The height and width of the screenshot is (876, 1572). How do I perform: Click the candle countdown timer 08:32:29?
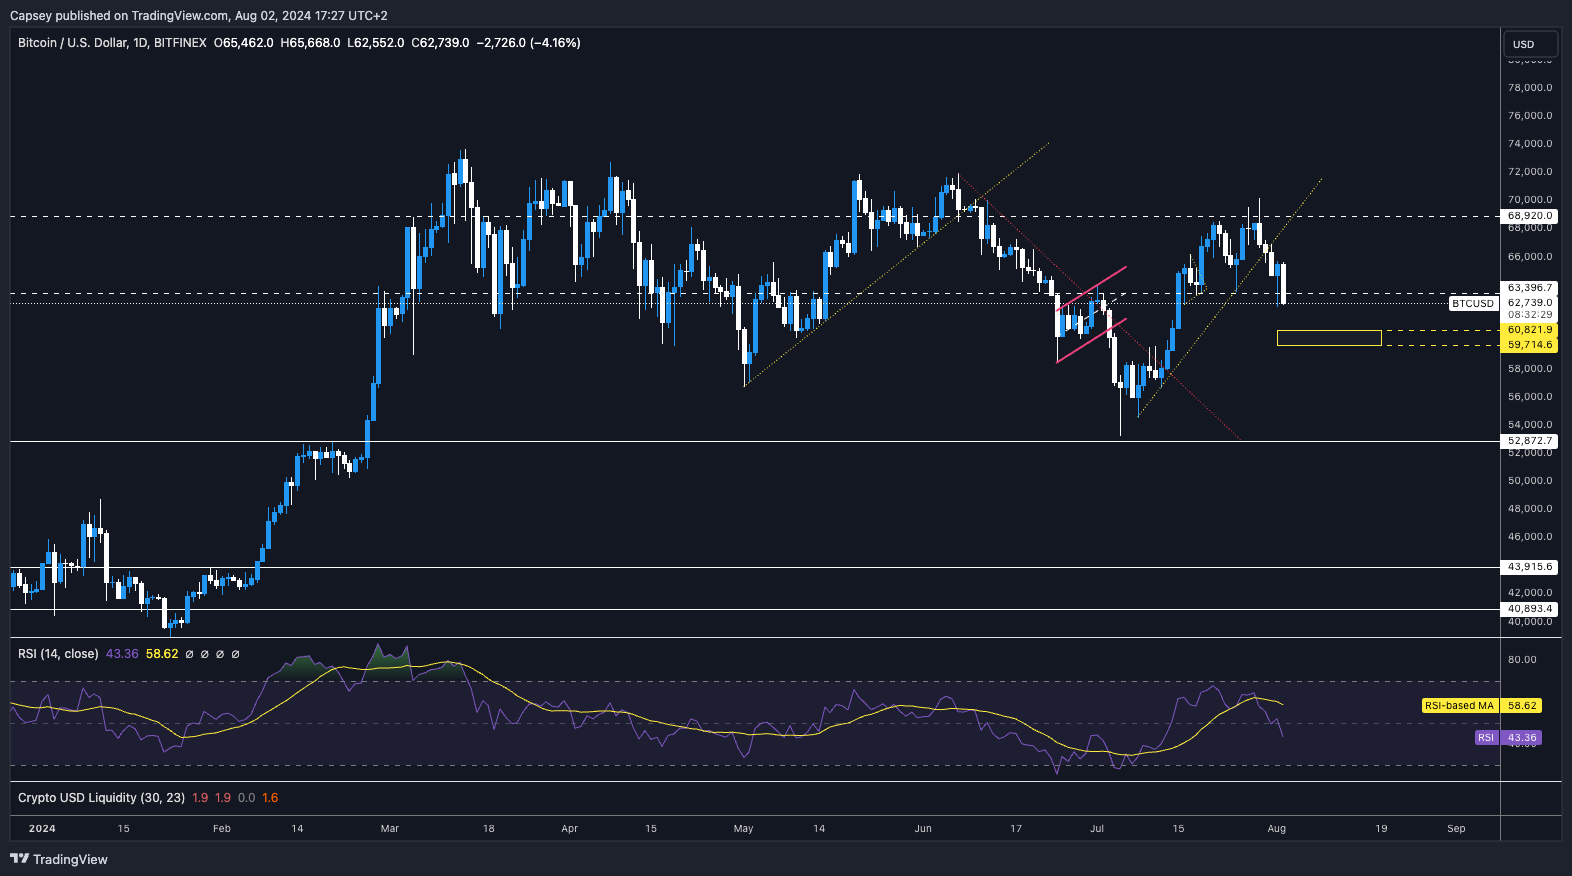(1530, 315)
